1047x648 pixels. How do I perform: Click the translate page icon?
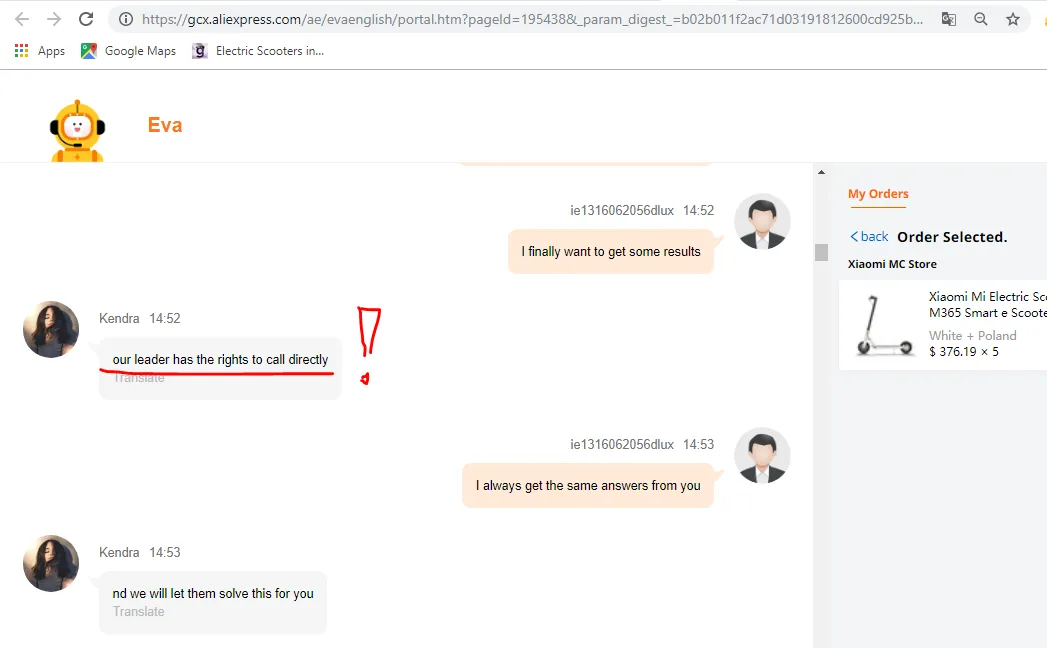coord(948,19)
